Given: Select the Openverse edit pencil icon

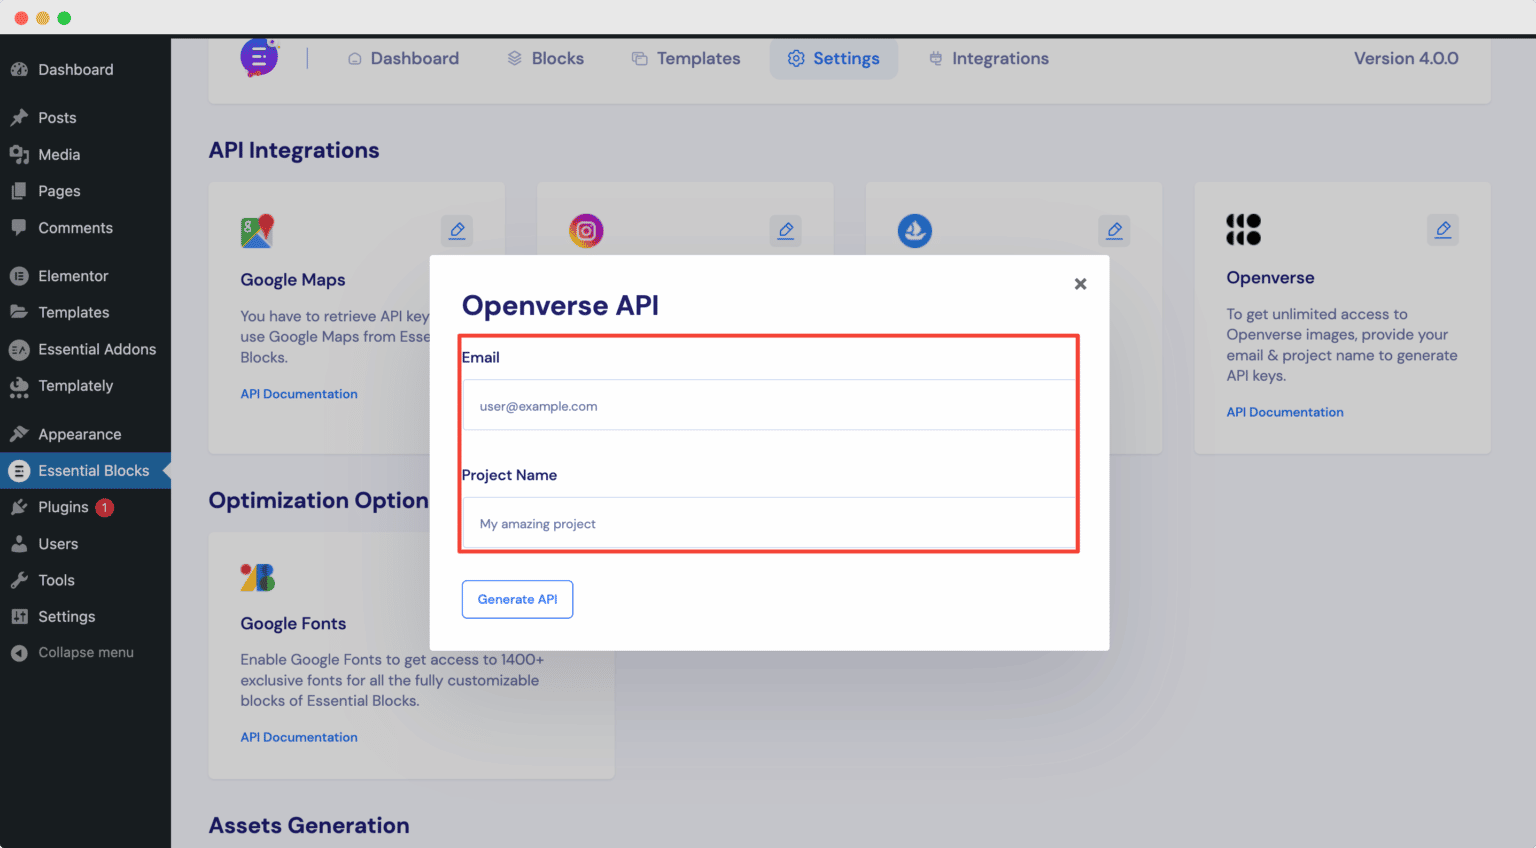Looking at the screenshot, I should click(1443, 229).
